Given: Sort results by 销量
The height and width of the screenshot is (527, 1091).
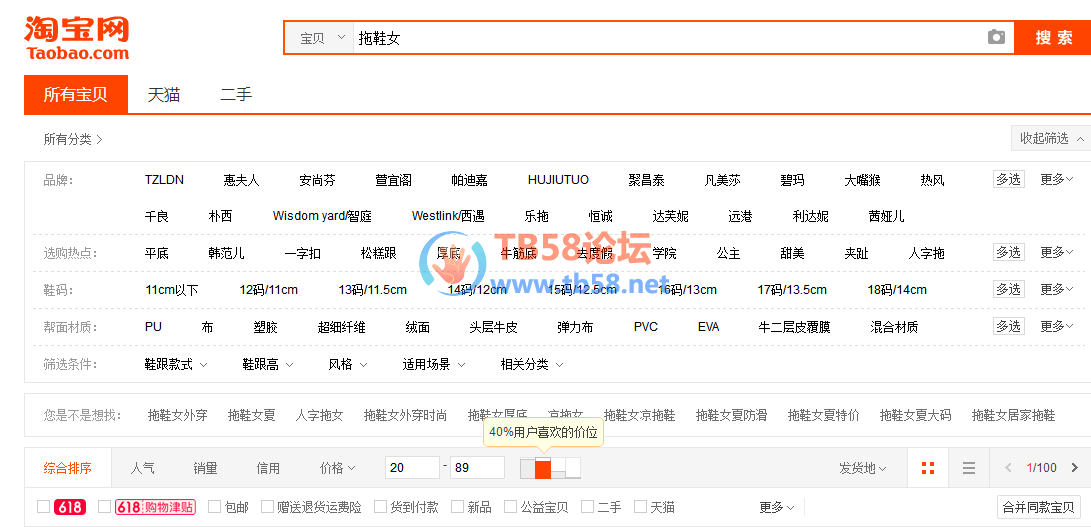Looking at the screenshot, I should (x=205, y=468).
